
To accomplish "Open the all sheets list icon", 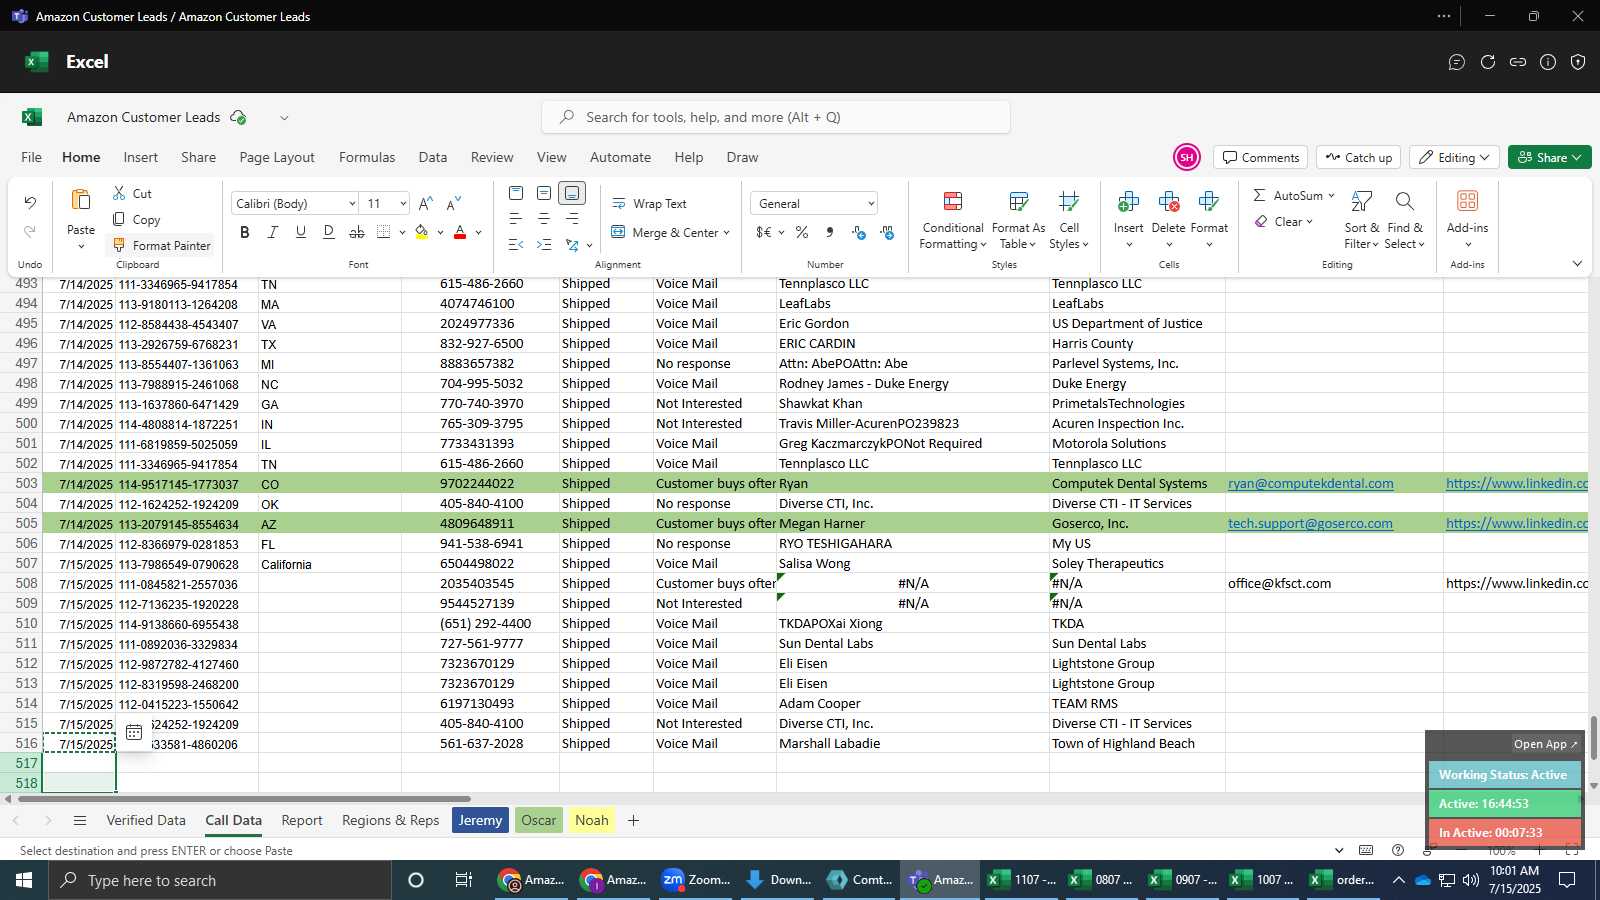I will (x=80, y=820).
